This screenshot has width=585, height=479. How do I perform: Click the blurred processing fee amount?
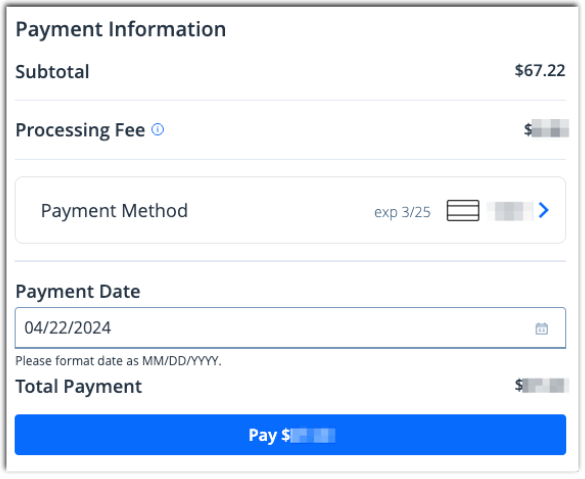click(546, 128)
